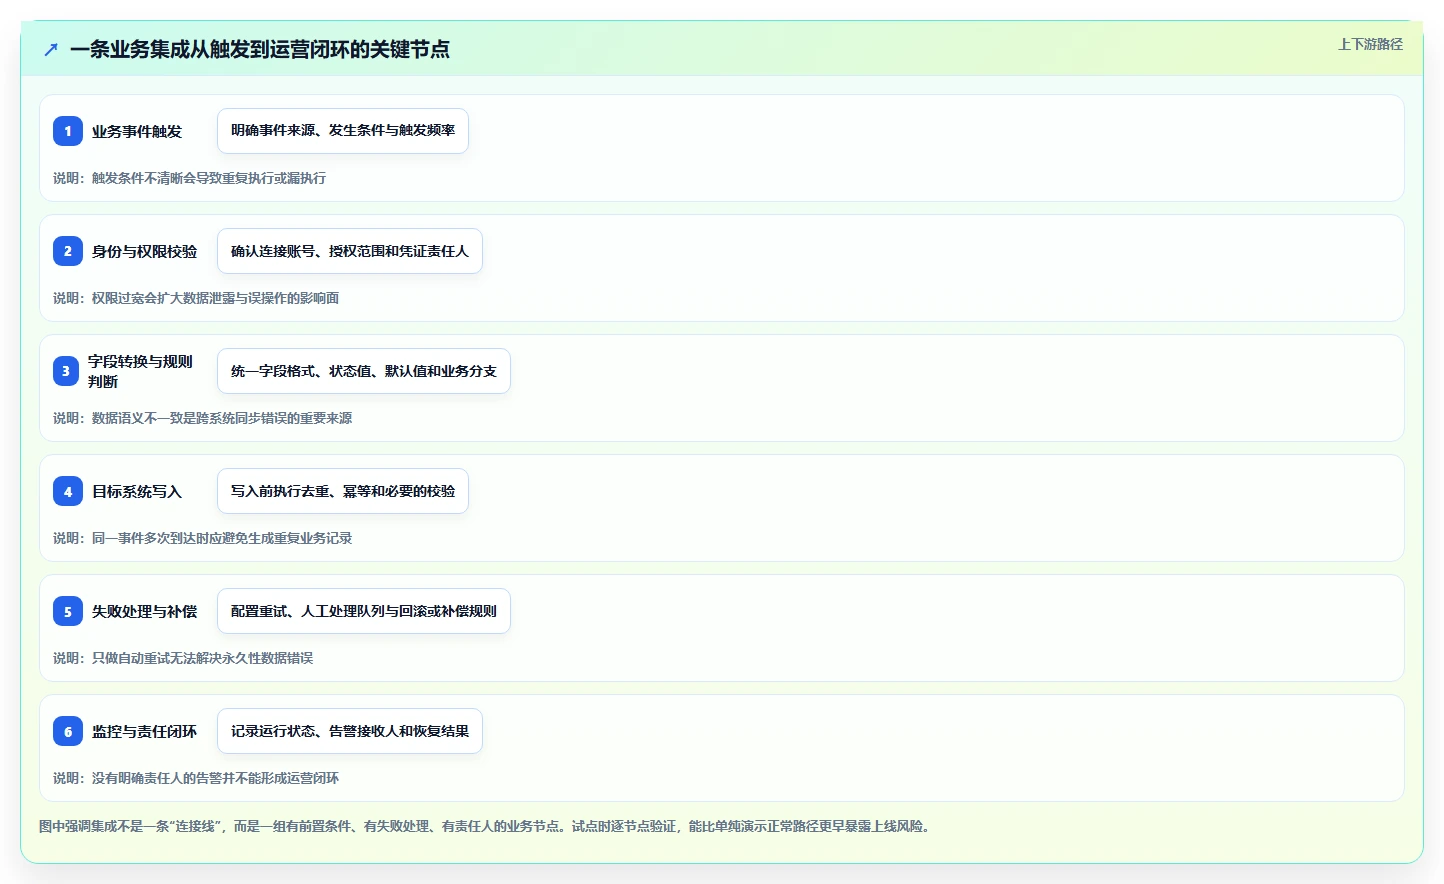The image size is (1444, 884).
Task: Click the 字段转换与规则判断 step title
Action: (x=140, y=371)
